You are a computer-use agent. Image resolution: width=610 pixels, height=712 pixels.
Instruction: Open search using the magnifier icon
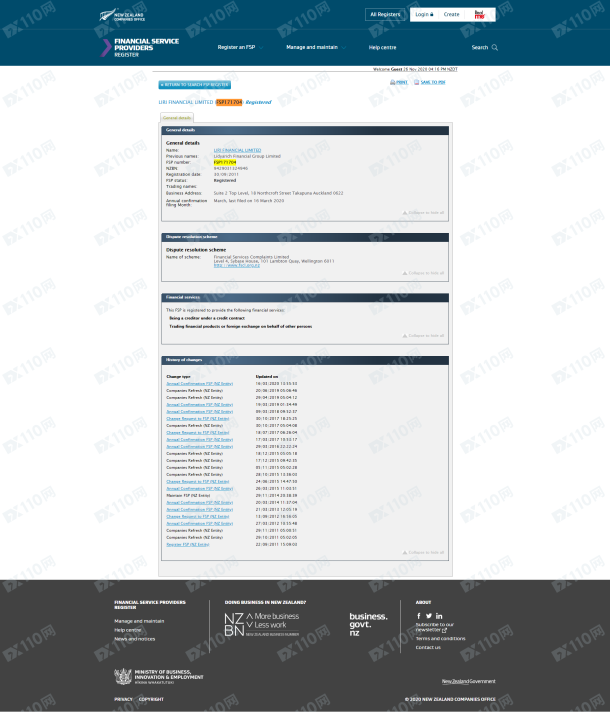[495, 47]
